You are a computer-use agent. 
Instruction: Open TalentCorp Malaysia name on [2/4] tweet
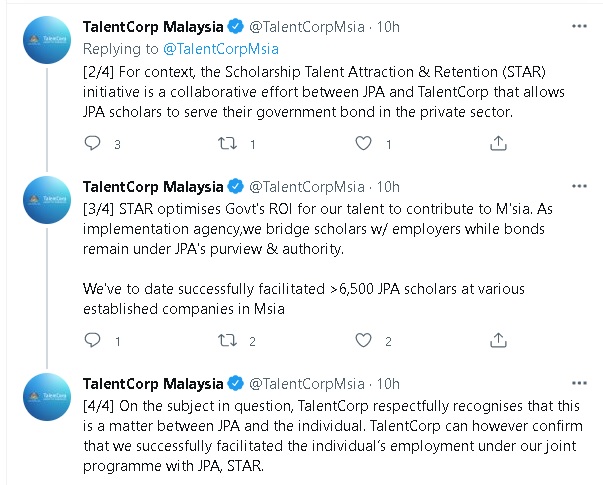tap(153, 27)
